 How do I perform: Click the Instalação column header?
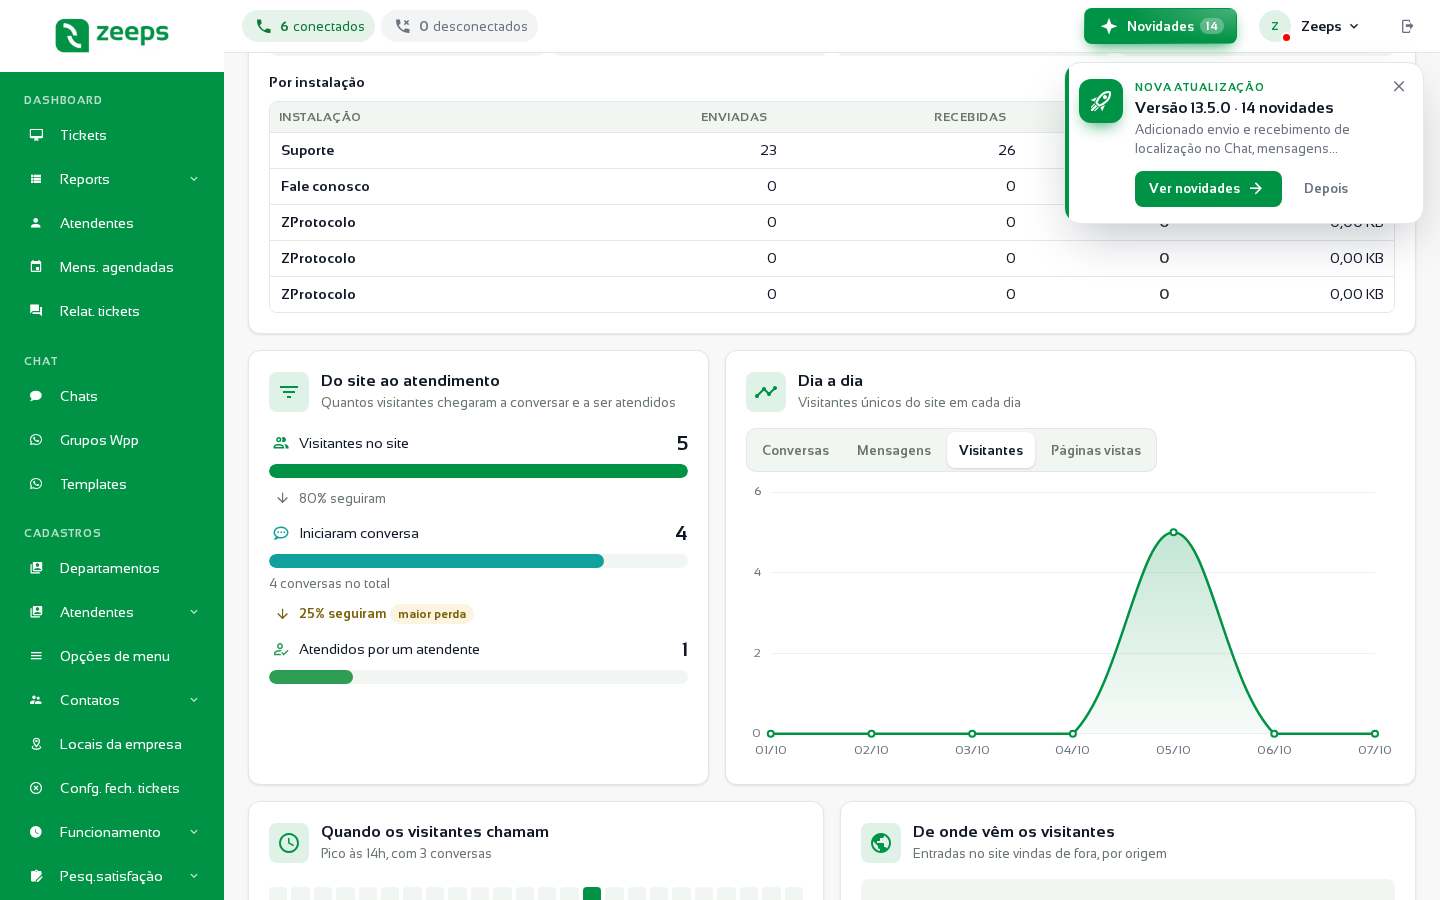click(320, 117)
